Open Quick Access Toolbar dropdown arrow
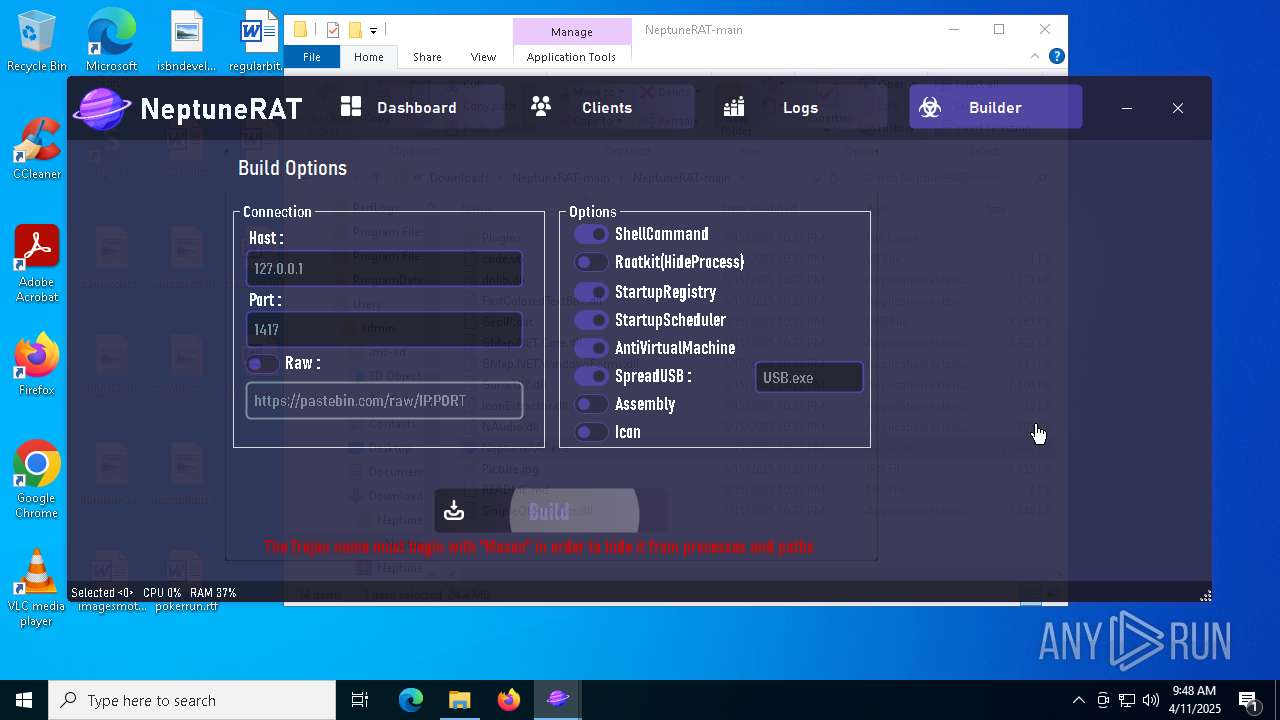 [x=374, y=31]
